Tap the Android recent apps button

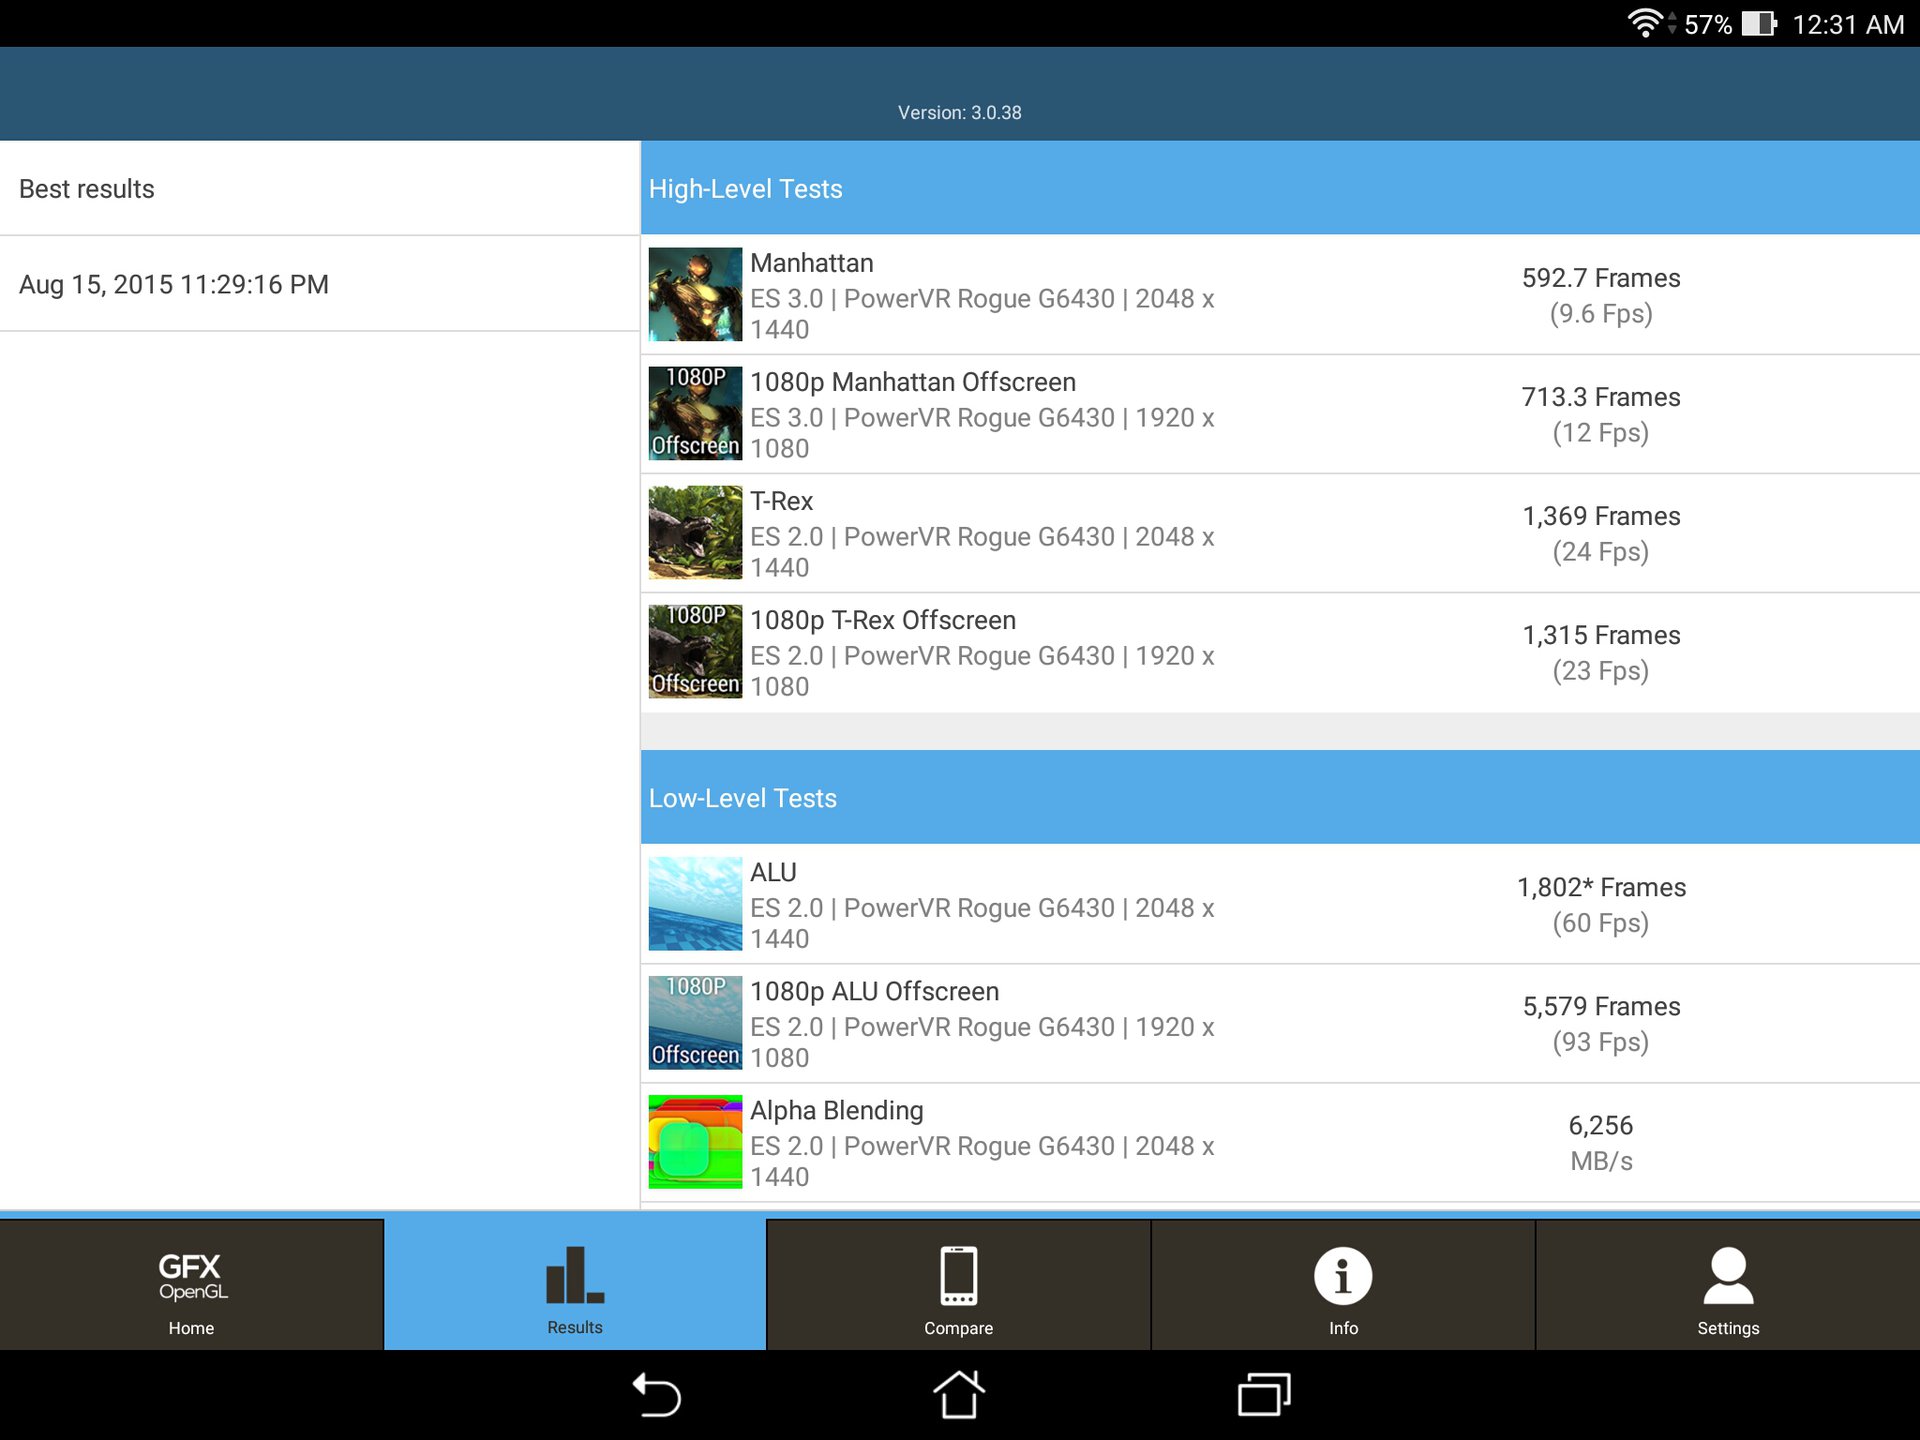click(1264, 1395)
